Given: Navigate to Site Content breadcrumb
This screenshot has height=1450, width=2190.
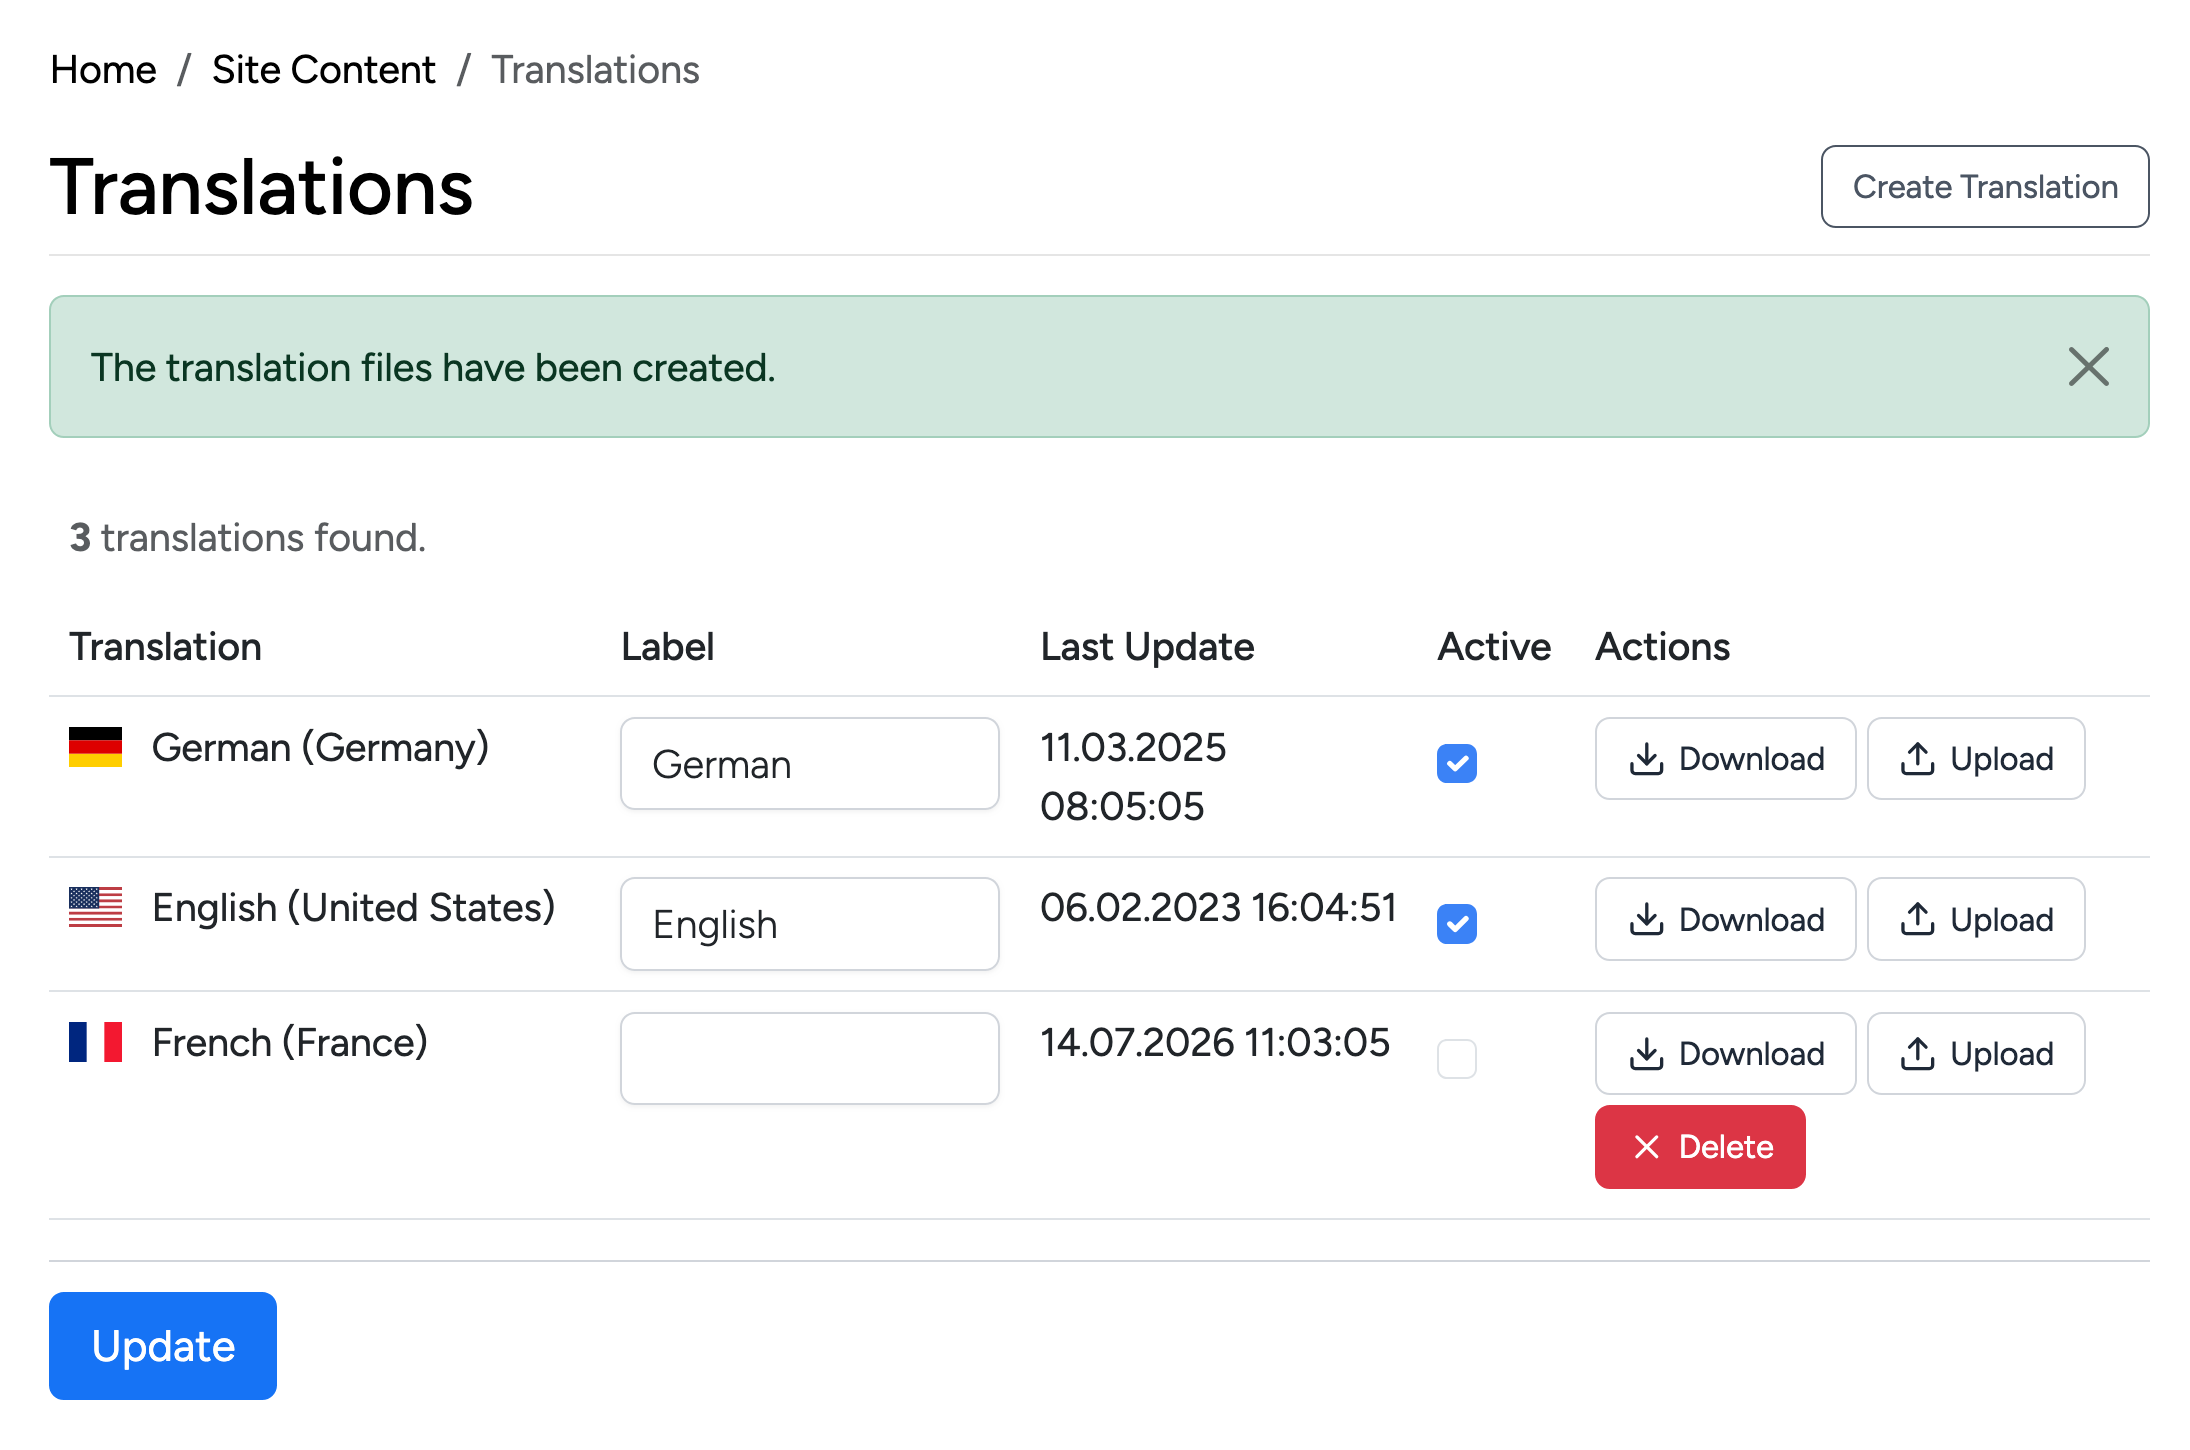Looking at the screenshot, I should tap(323, 70).
